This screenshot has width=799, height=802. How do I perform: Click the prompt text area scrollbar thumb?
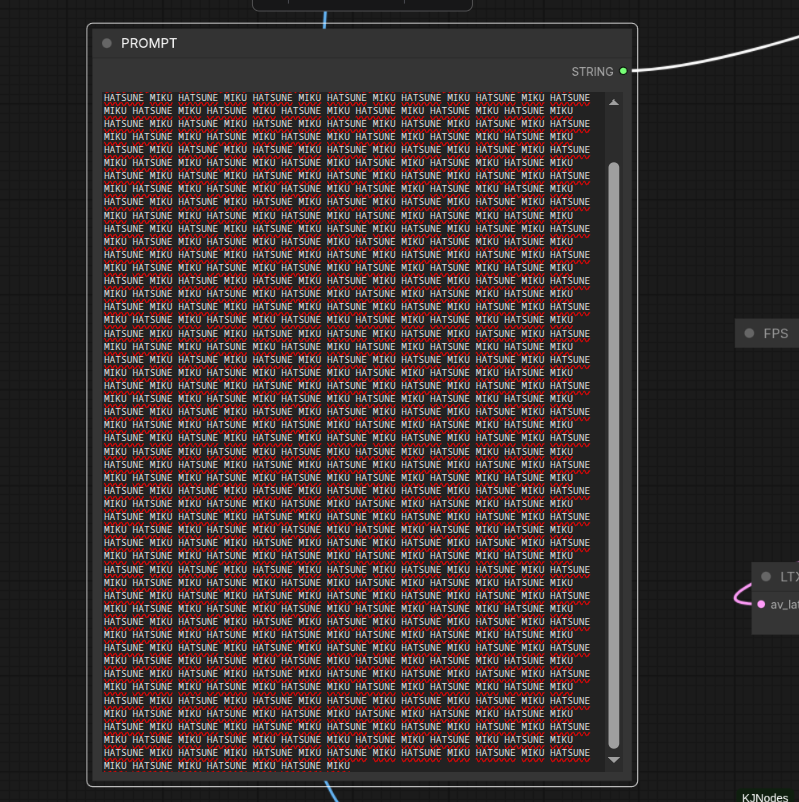tap(614, 455)
